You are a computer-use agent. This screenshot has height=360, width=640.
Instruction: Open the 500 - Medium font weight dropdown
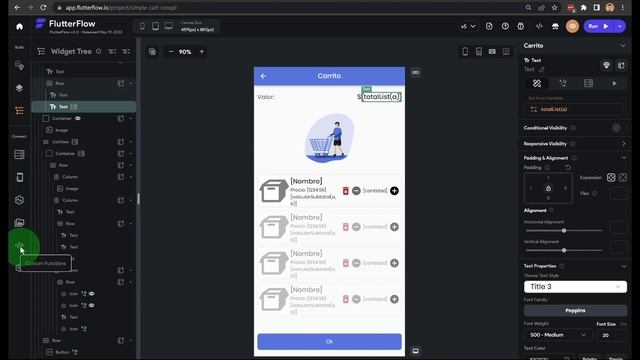pos(557,335)
